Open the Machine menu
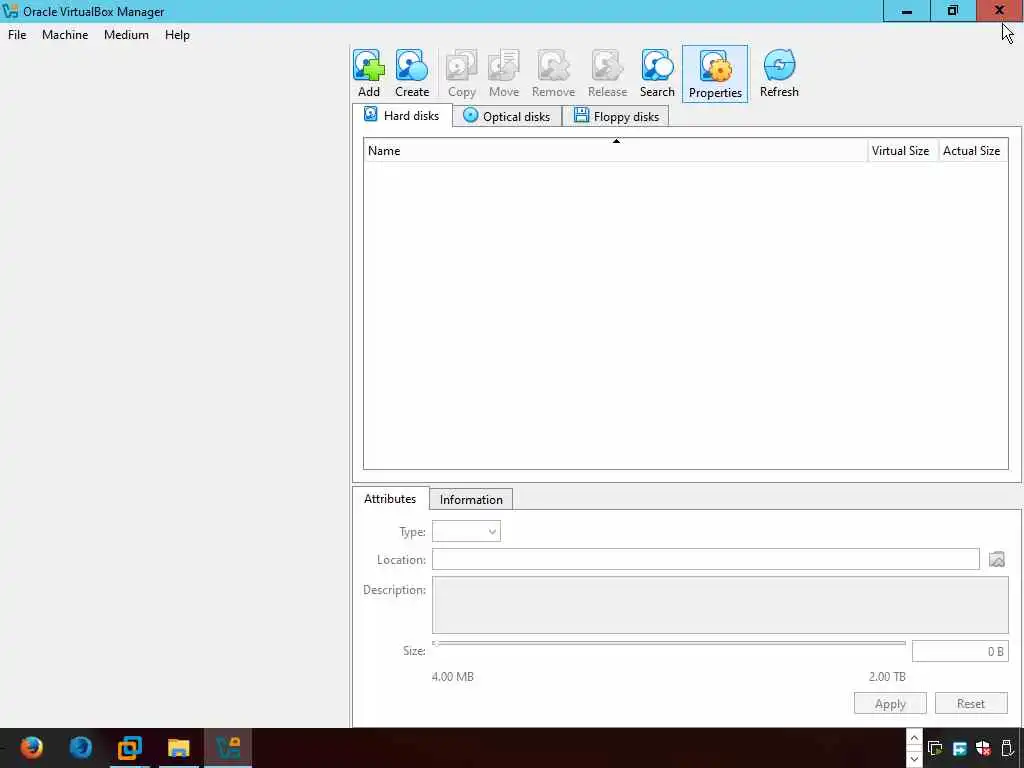 click(x=65, y=35)
